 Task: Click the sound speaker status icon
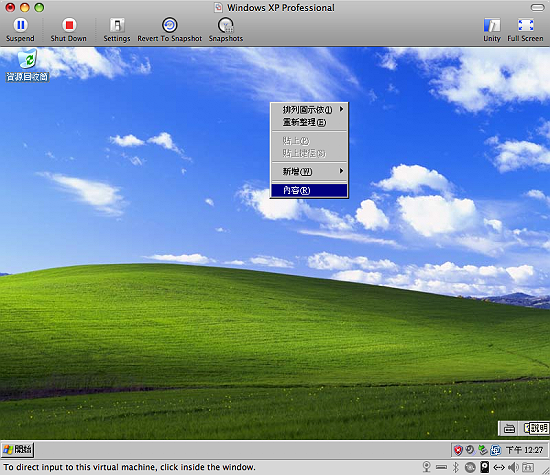click(513, 467)
